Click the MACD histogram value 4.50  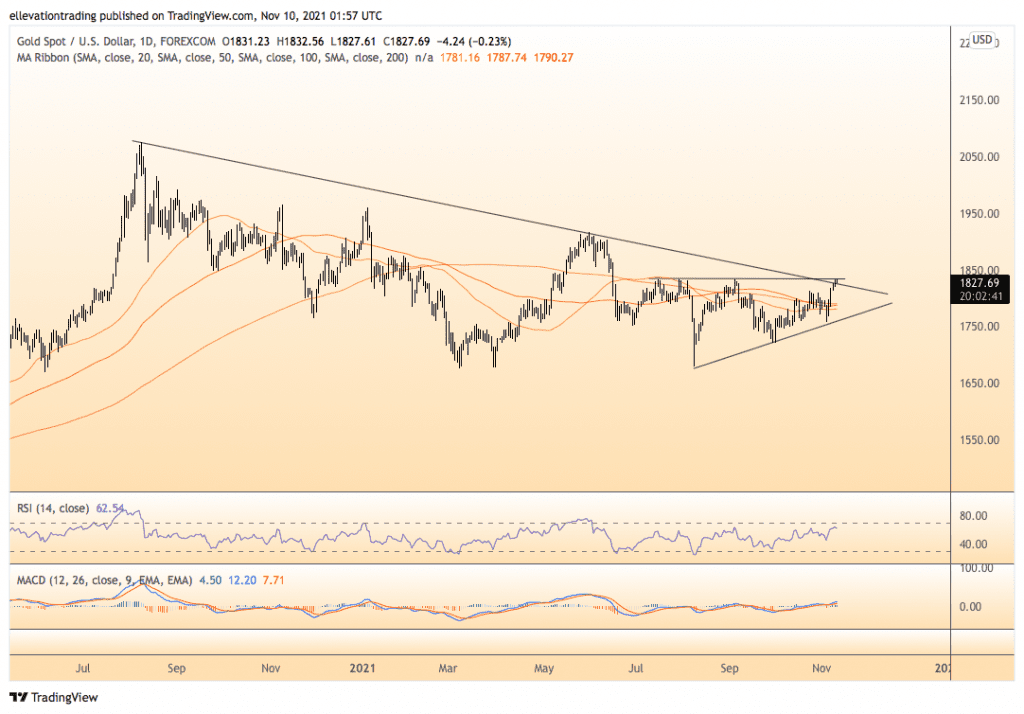coord(210,580)
